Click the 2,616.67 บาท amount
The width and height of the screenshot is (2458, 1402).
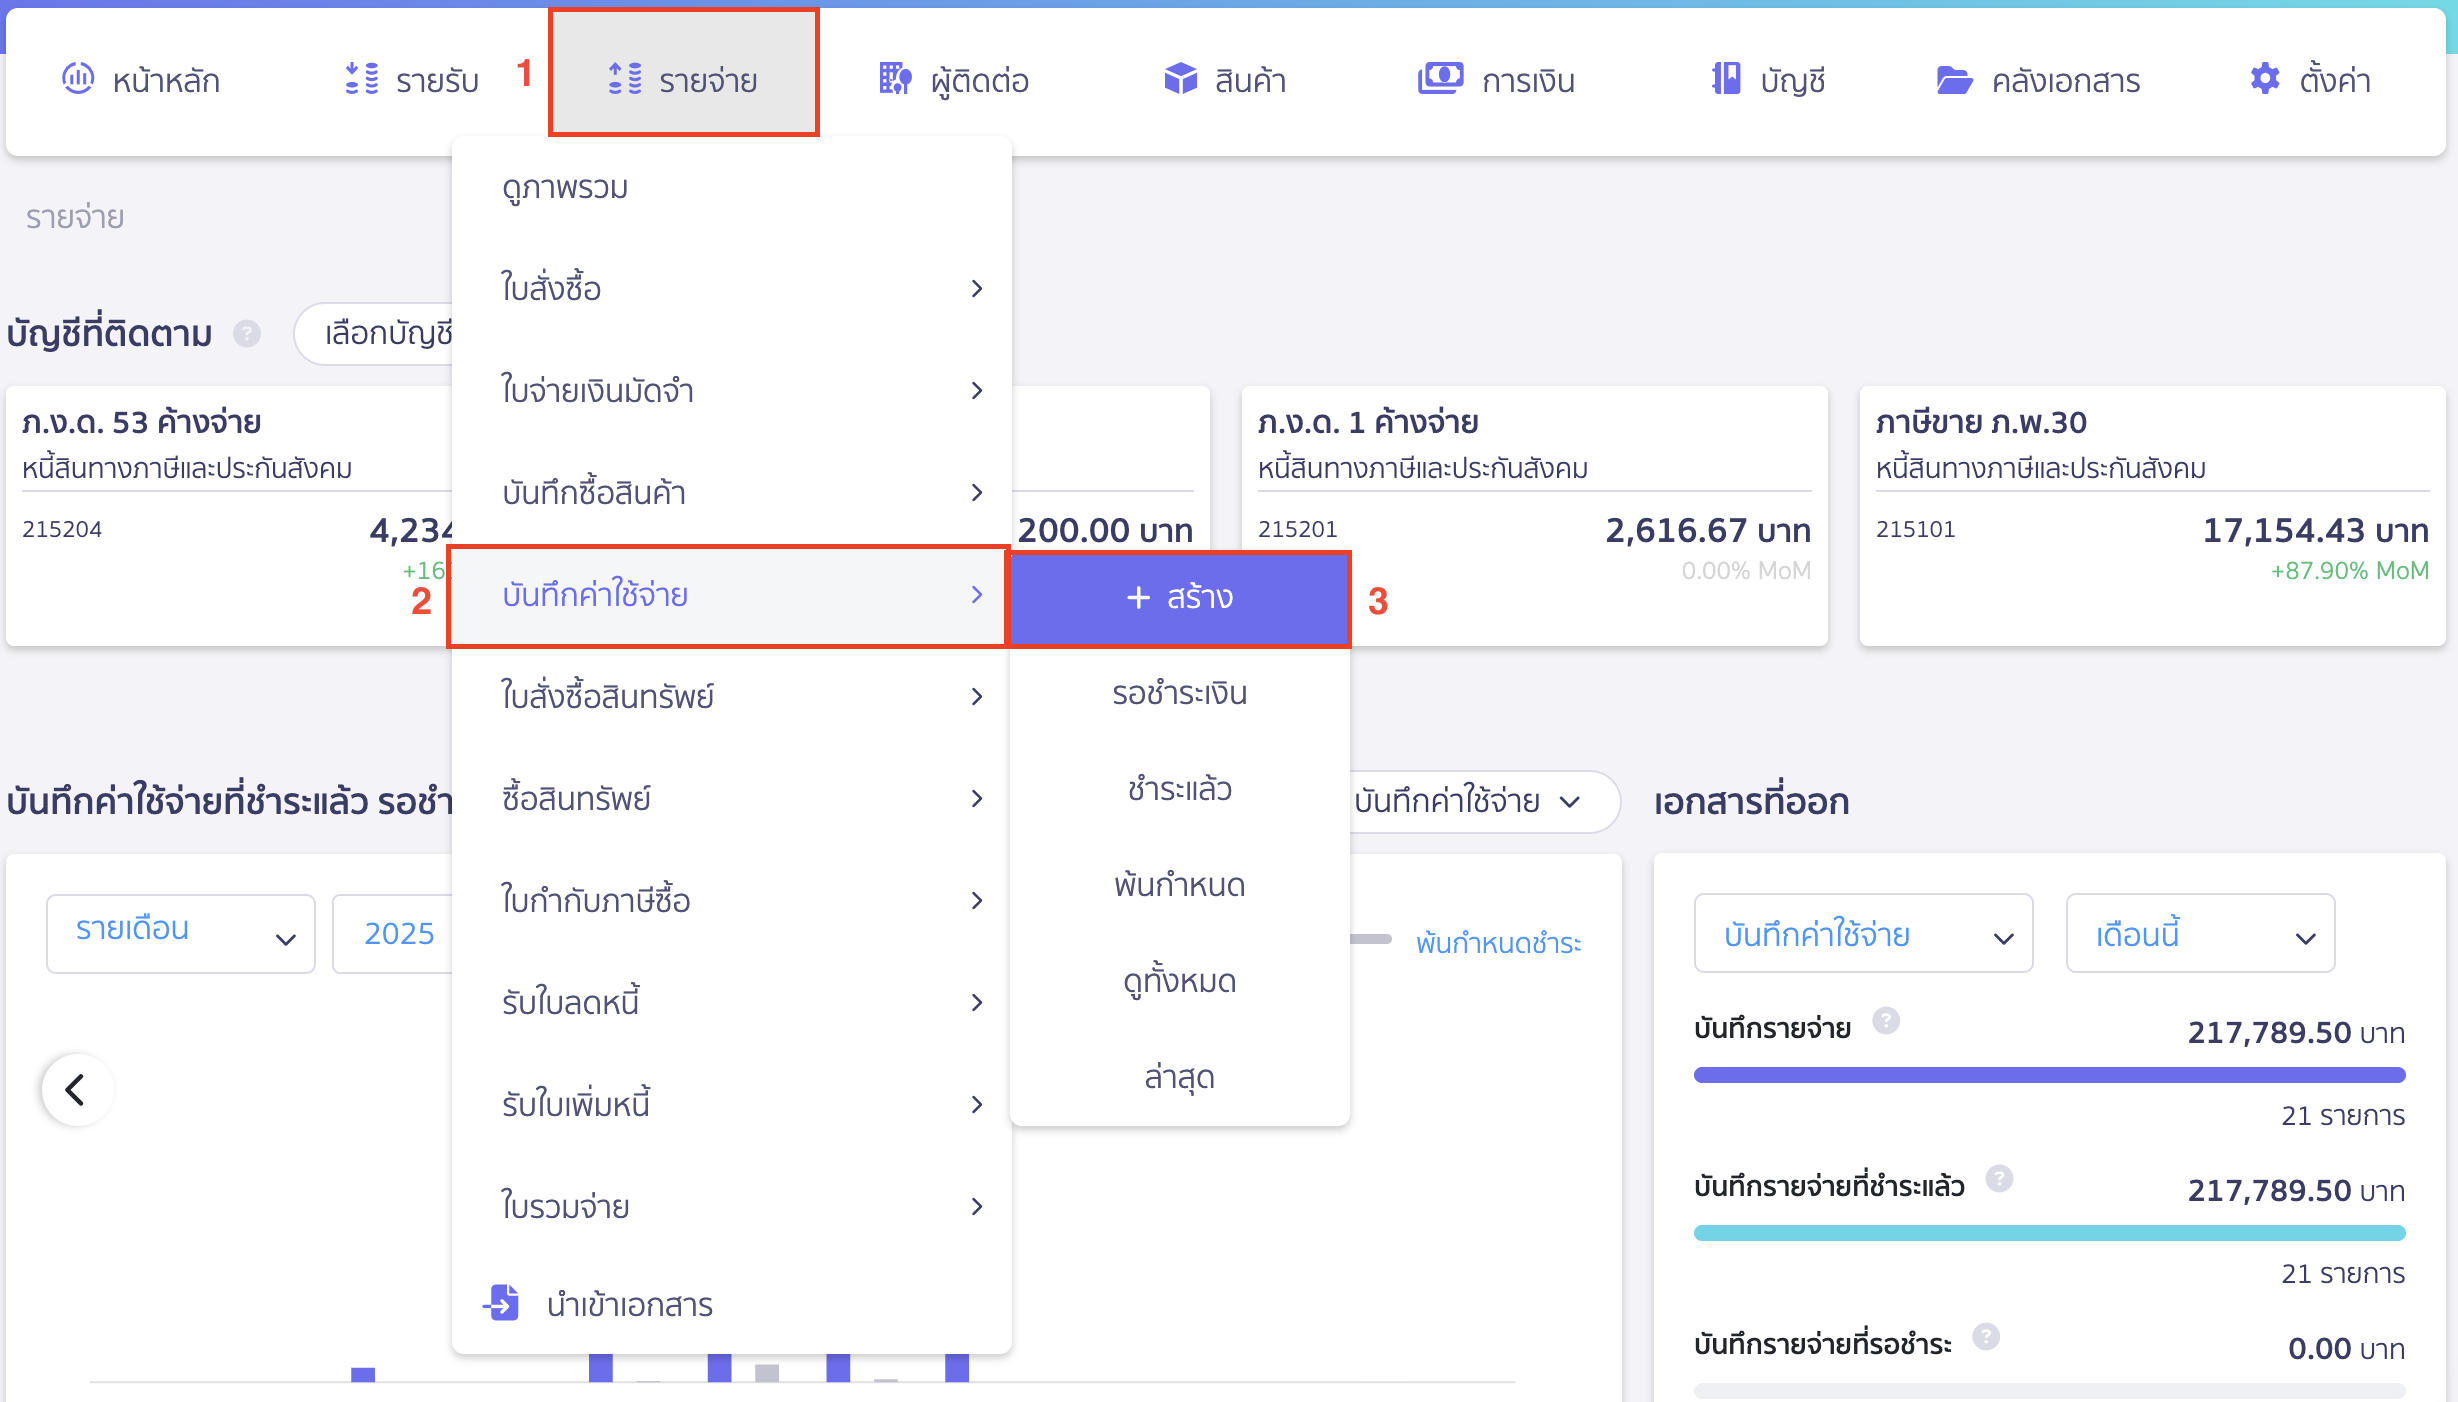click(1708, 530)
